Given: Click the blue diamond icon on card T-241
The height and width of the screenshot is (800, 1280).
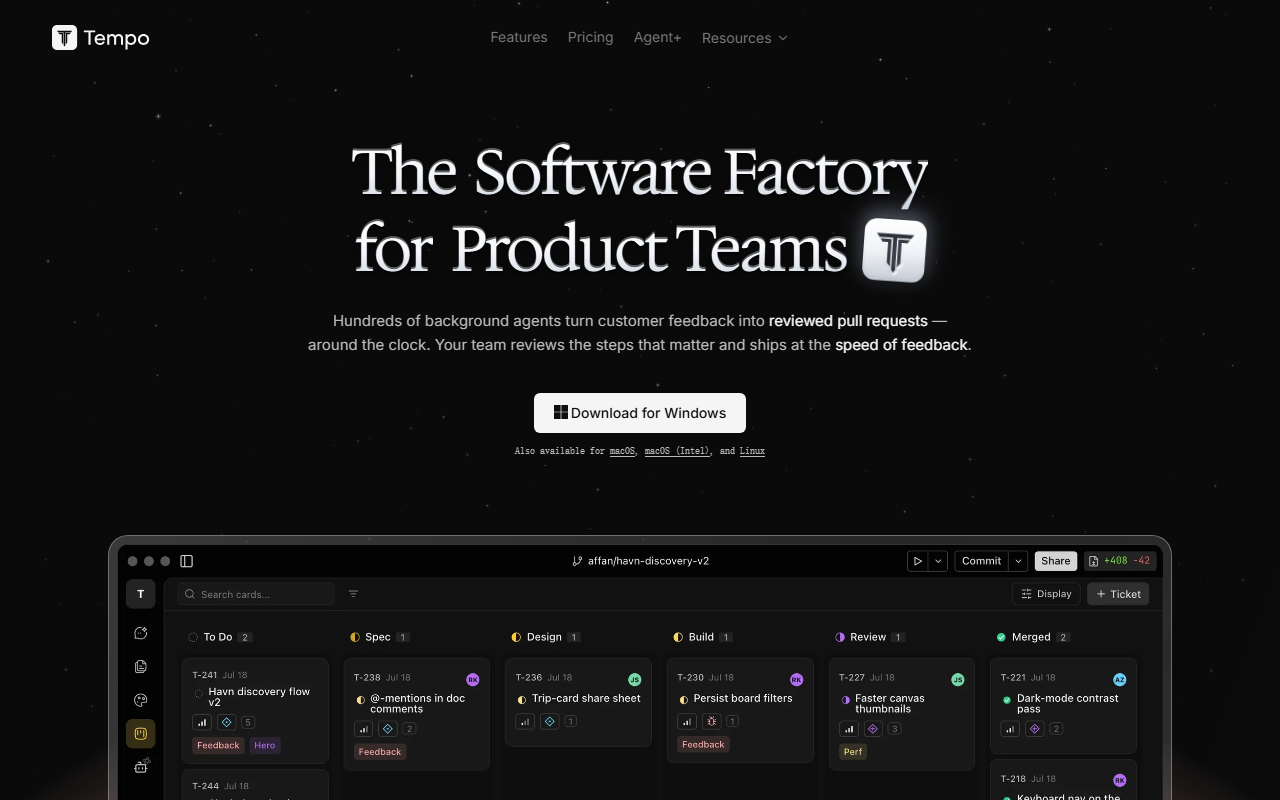Looking at the screenshot, I should tap(226, 722).
